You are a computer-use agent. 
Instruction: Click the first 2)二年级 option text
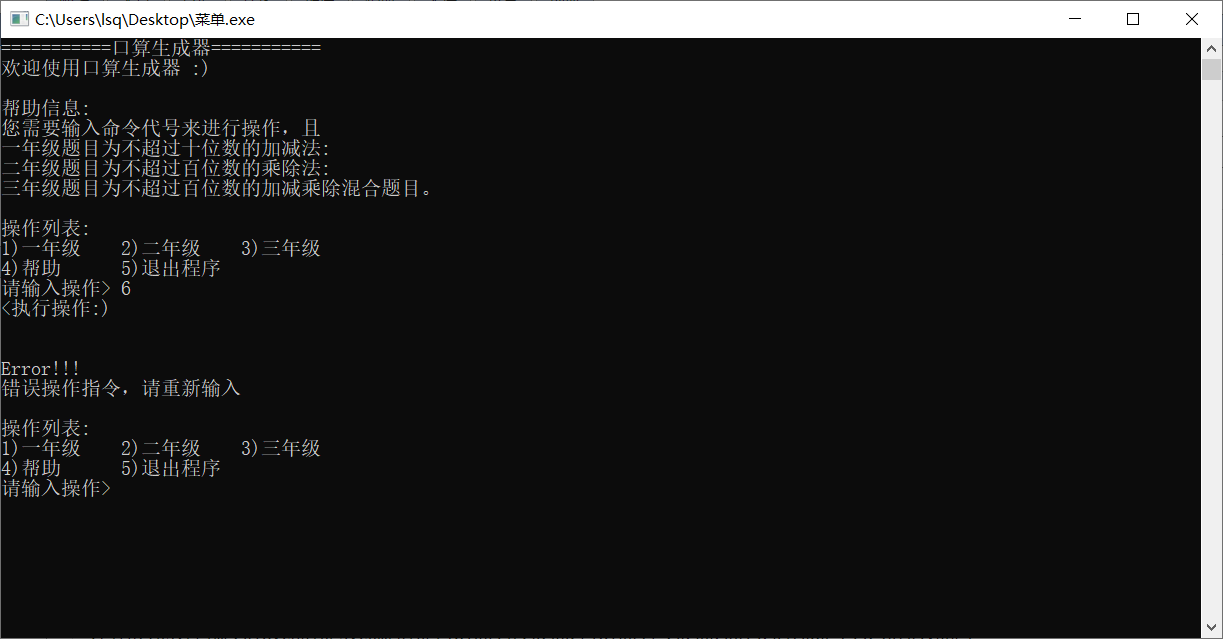pyautogui.click(x=161, y=249)
